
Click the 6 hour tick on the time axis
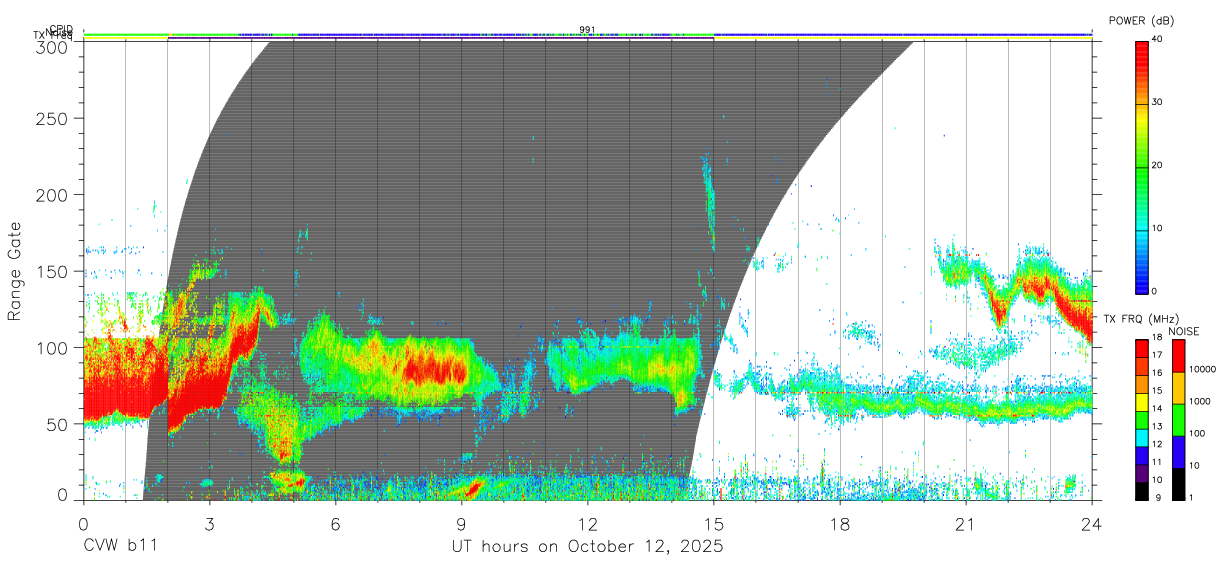335,523
